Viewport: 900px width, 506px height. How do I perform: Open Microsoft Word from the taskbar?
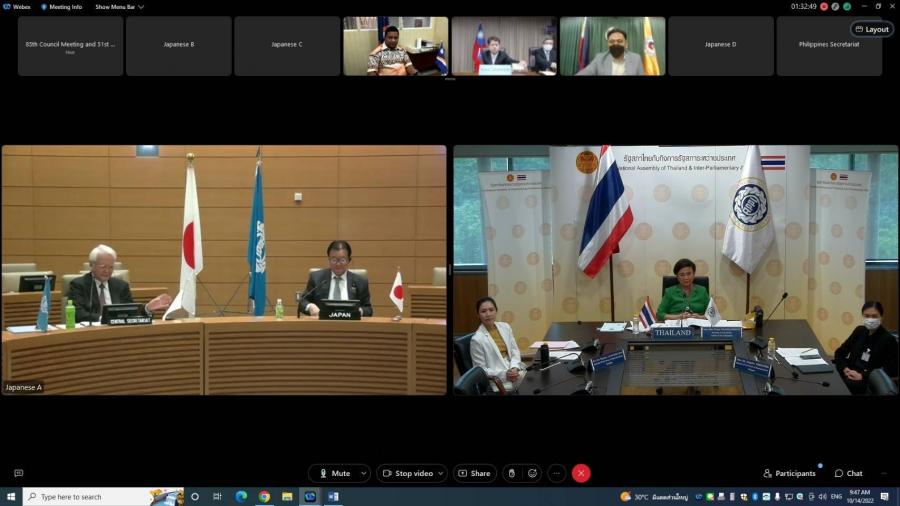[333, 496]
